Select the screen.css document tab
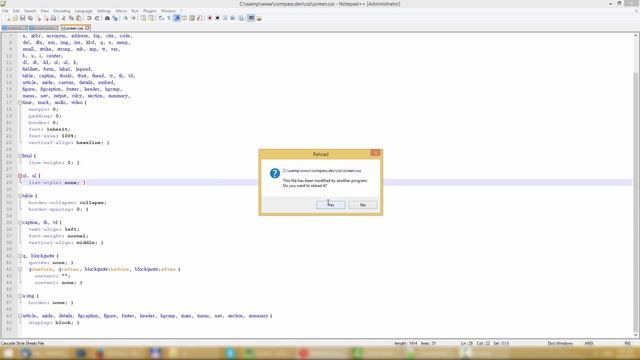 [74, 28]
